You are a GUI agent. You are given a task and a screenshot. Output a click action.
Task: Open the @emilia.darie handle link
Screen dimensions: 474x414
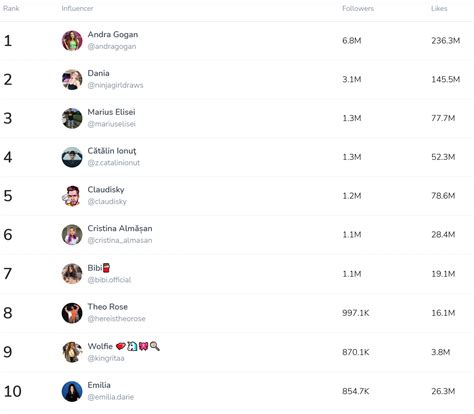(x=111, y=397)
